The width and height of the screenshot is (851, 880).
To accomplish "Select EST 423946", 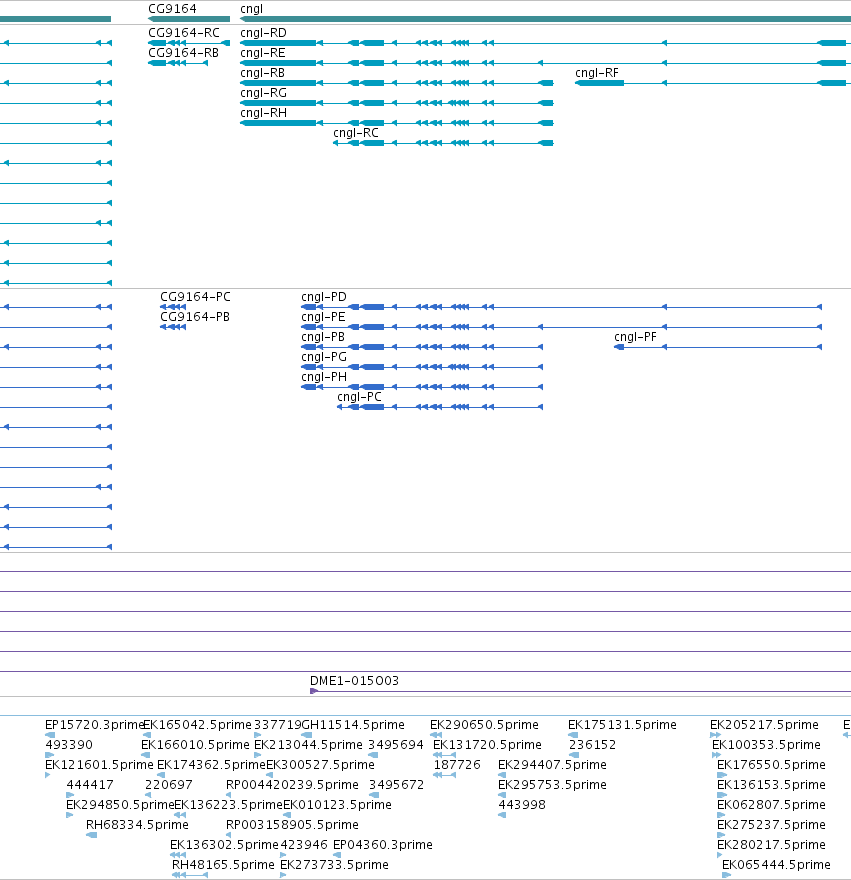I will 304,845.
